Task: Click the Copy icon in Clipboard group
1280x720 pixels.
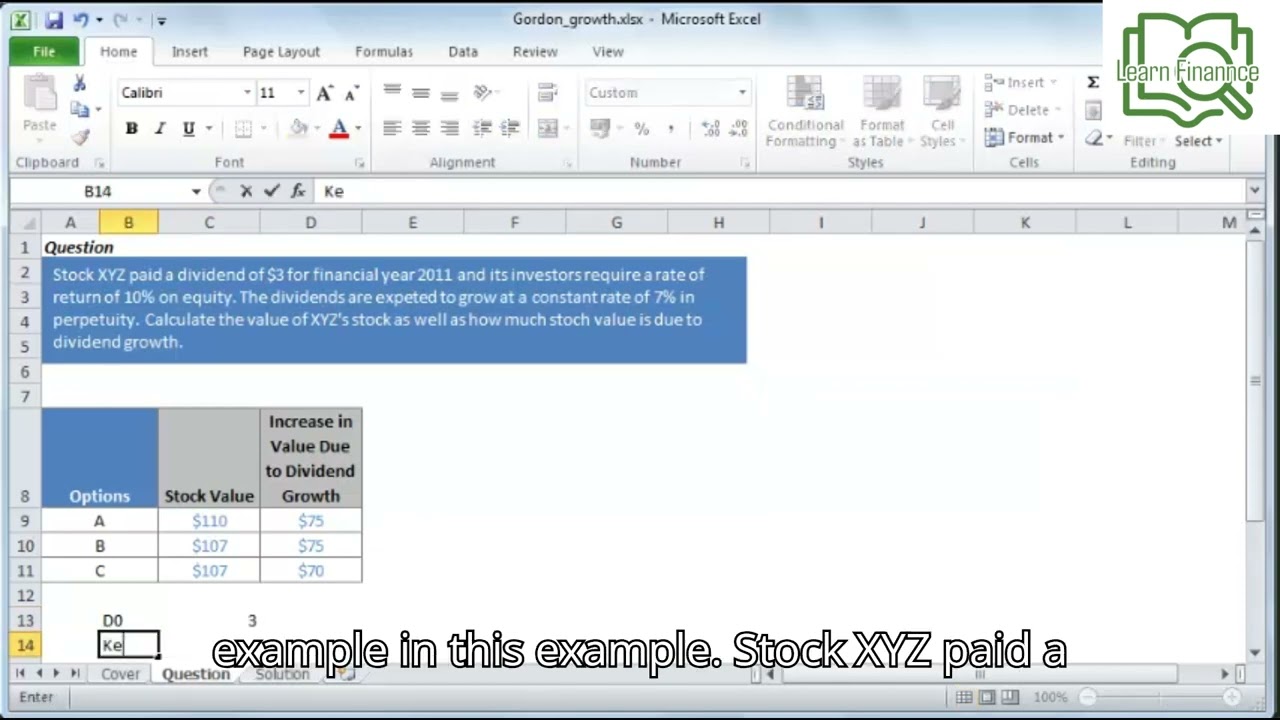Action: (79, 110)
